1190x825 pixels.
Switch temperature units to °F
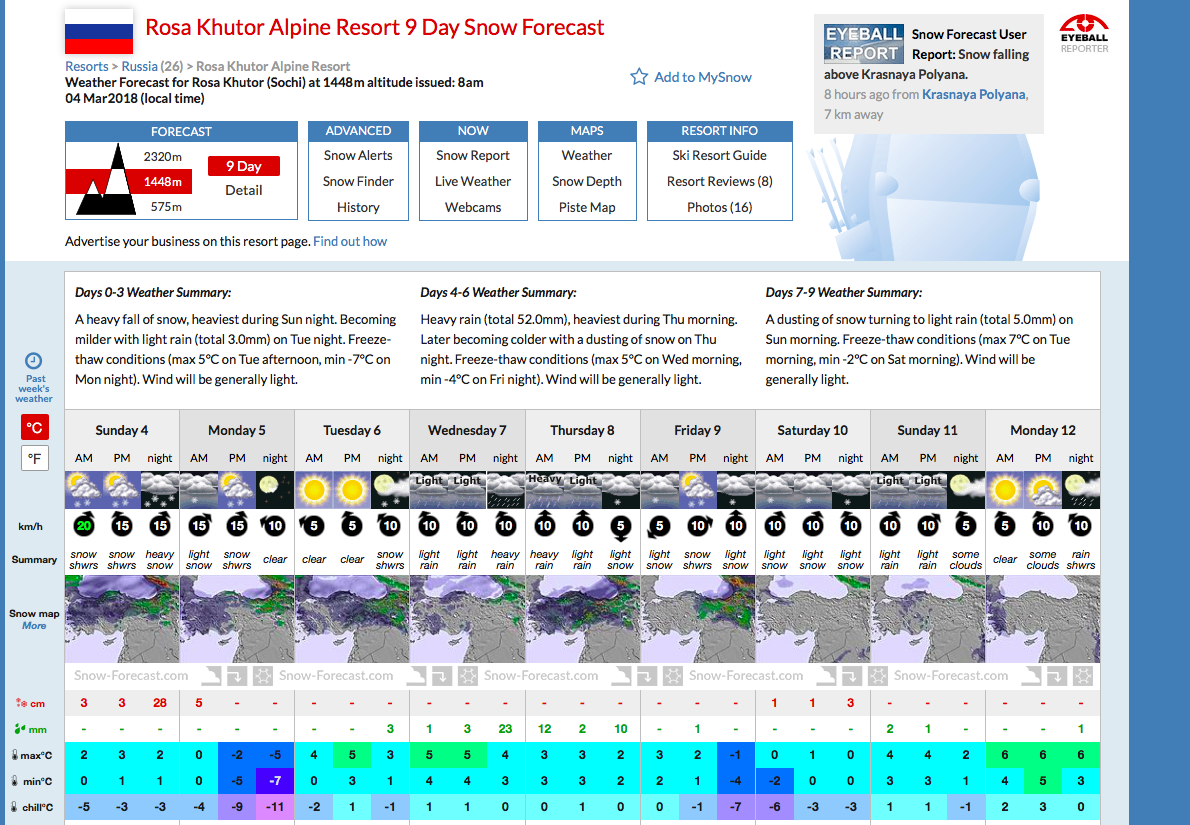(34, 458)
